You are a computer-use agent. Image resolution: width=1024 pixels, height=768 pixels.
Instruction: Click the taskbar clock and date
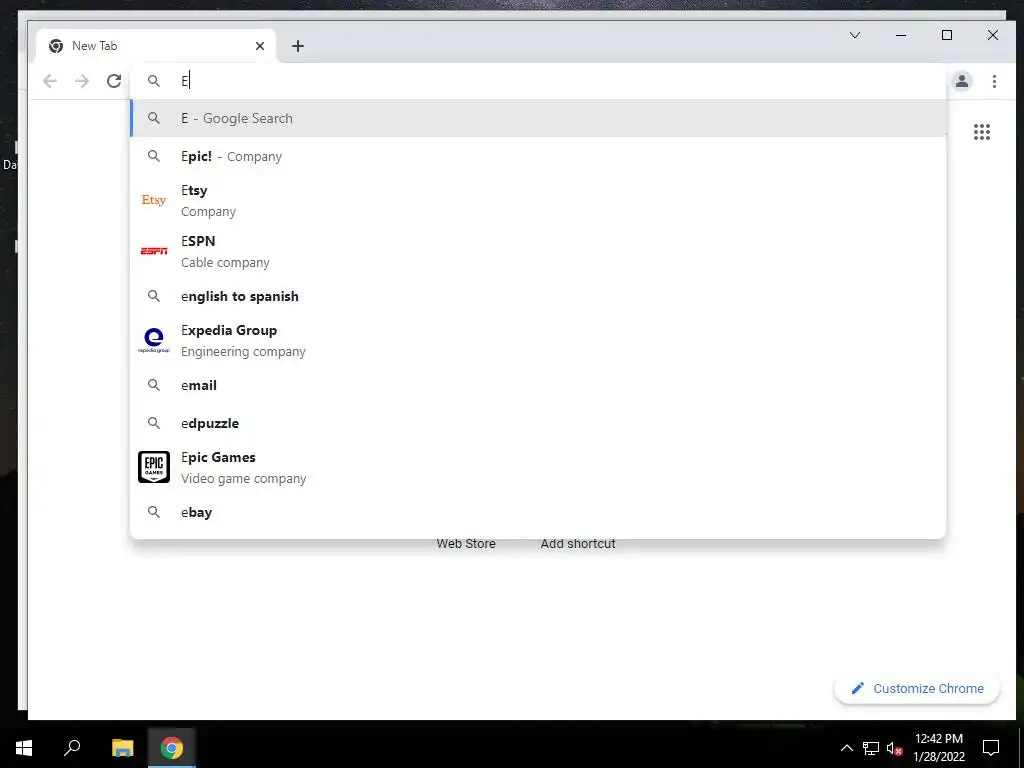(x=938, y=747)
